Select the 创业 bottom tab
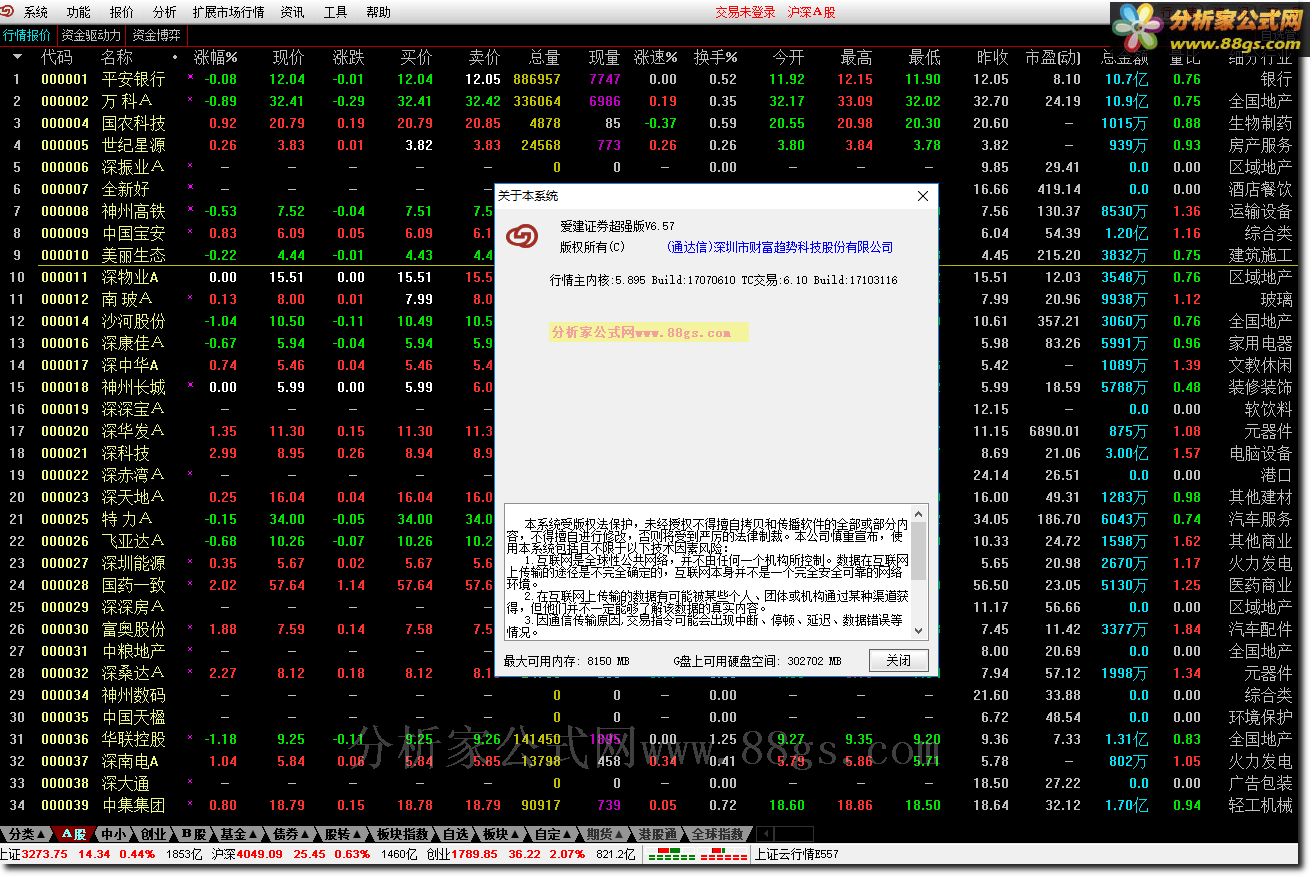The width and height of the screenshot is (1312, 877). tap(153, 834)
